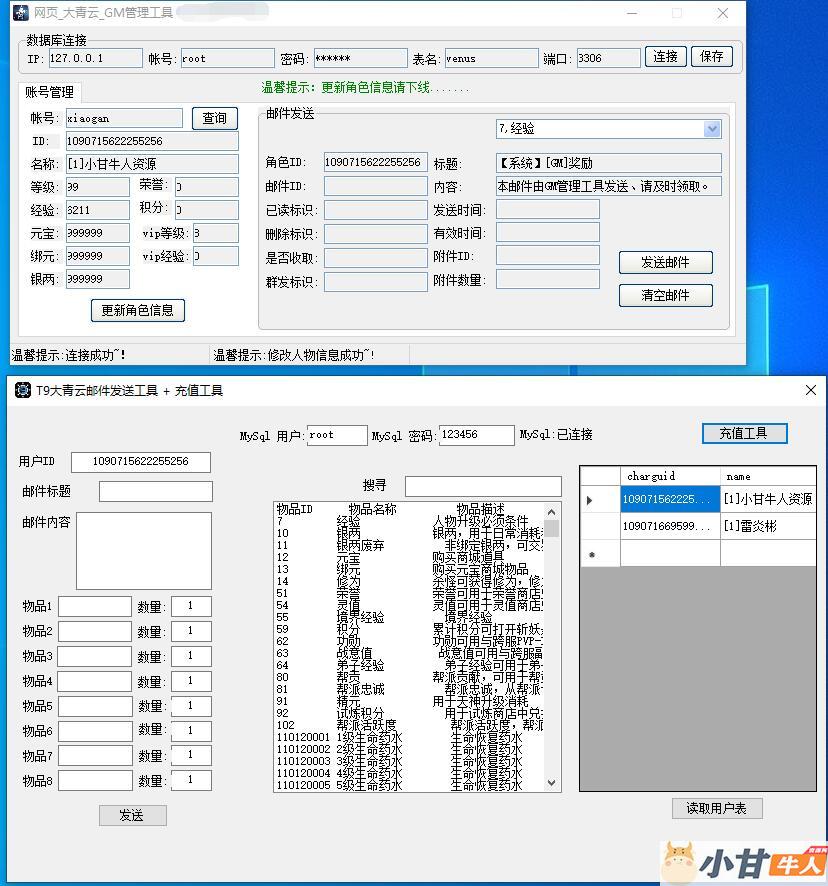Viewport: 828px width, 886px height.
Task: Click the 读取用户表 button
Action: tap(716, 808)
